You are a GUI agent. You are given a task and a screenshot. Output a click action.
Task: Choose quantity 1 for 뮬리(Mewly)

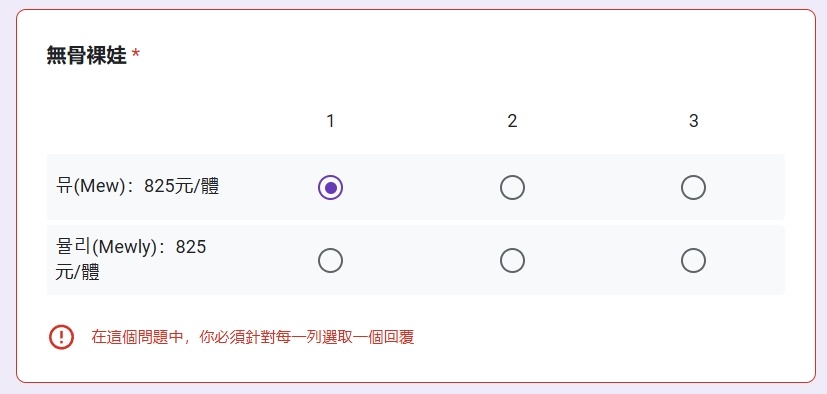[330, 261]
